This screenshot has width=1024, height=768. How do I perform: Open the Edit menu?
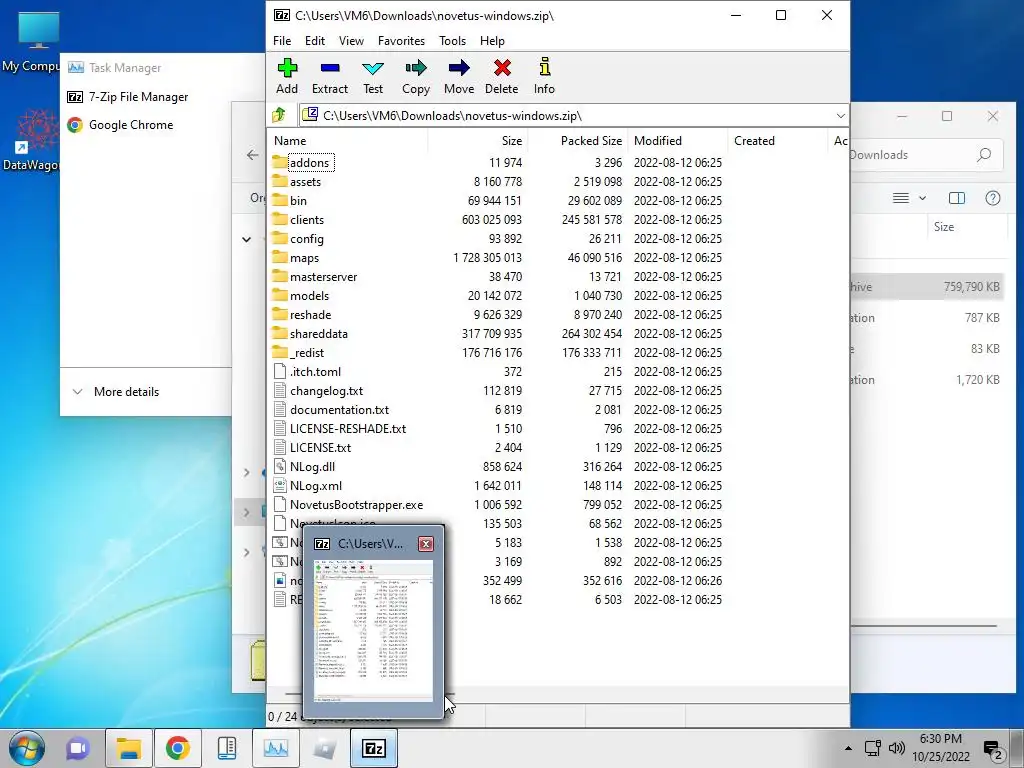coord(315,40)
